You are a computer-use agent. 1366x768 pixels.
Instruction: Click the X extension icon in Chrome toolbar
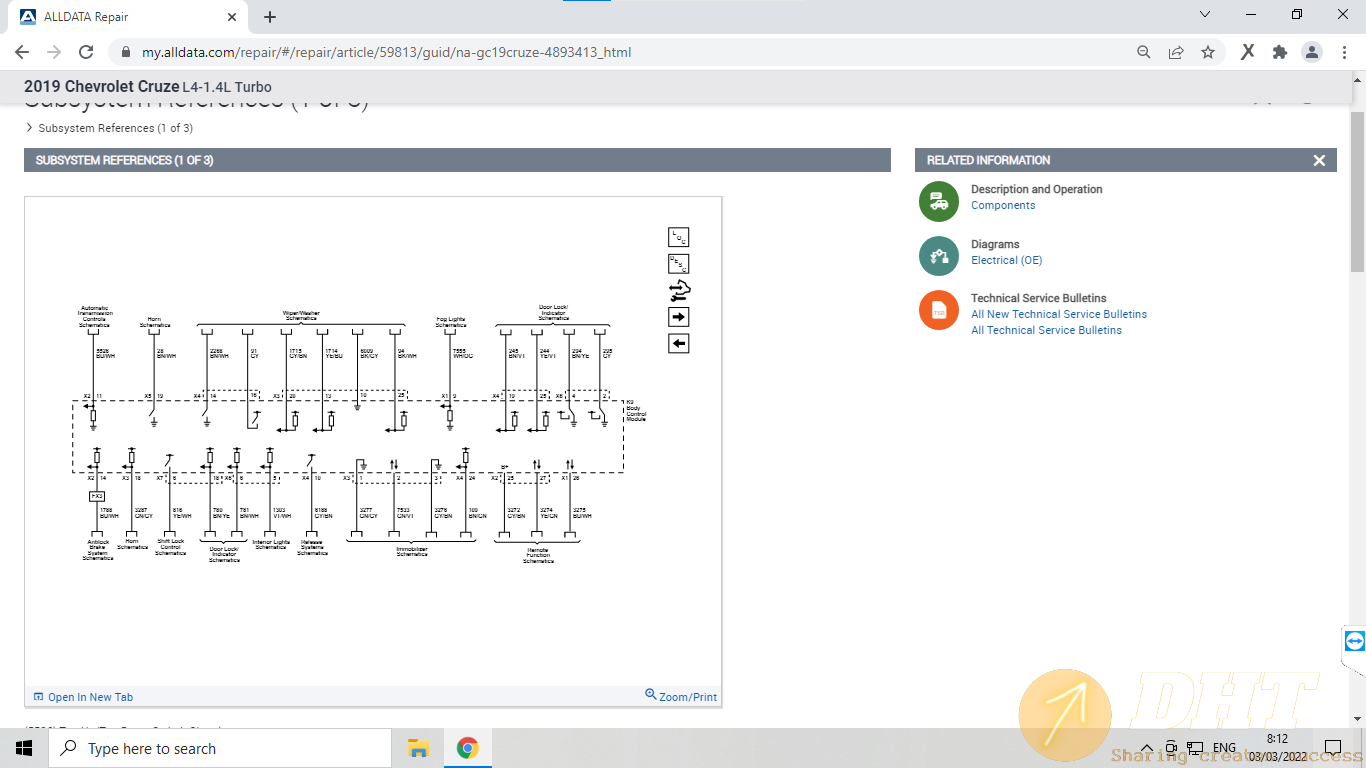coord(1248,52)
